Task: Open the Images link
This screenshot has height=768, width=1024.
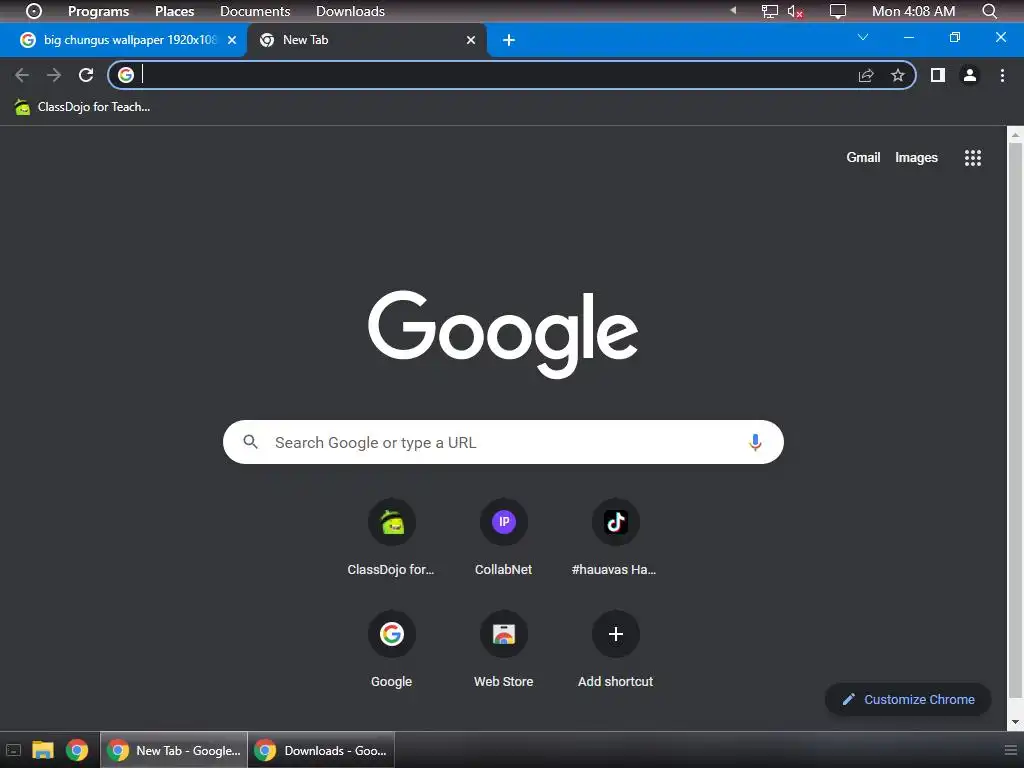Action: pyautogui.click(x=916, y=157)
